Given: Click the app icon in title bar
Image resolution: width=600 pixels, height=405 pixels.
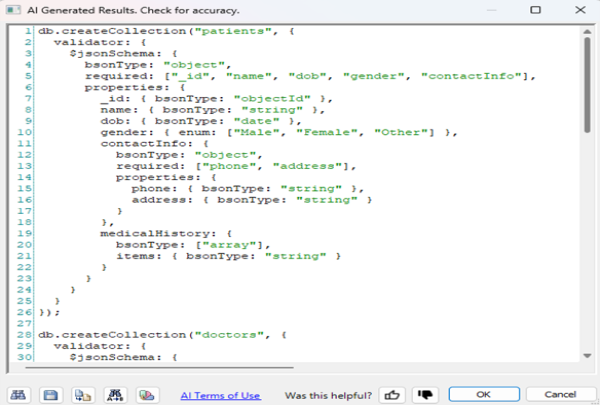Looking at the screenshot, I should click(15, 9).
